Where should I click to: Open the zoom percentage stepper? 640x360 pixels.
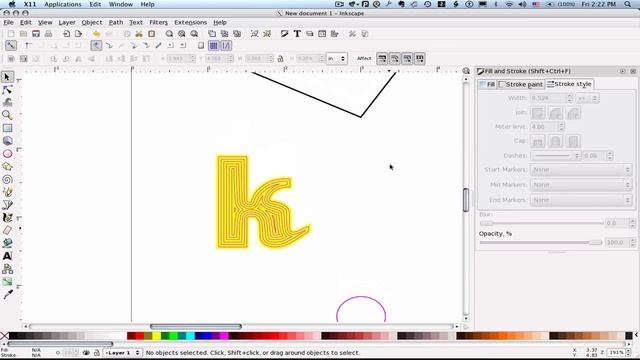click(x=629, y=352)
